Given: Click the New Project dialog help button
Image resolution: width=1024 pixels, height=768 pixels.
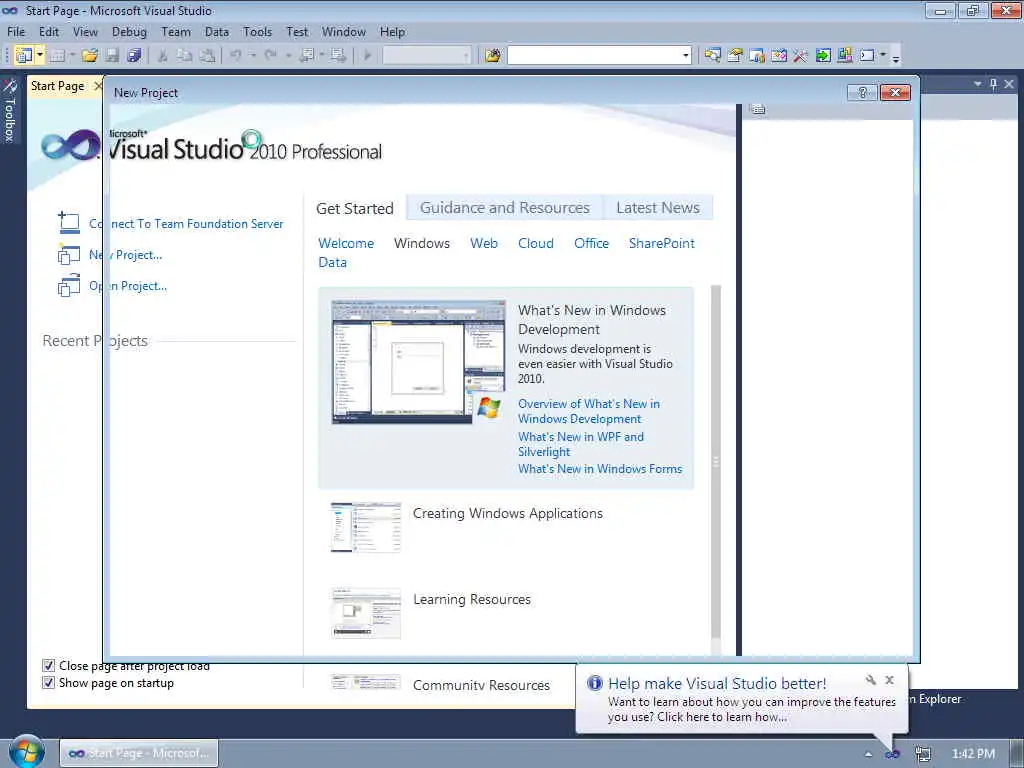Looking at the screenshot, I should click(862, 92).
